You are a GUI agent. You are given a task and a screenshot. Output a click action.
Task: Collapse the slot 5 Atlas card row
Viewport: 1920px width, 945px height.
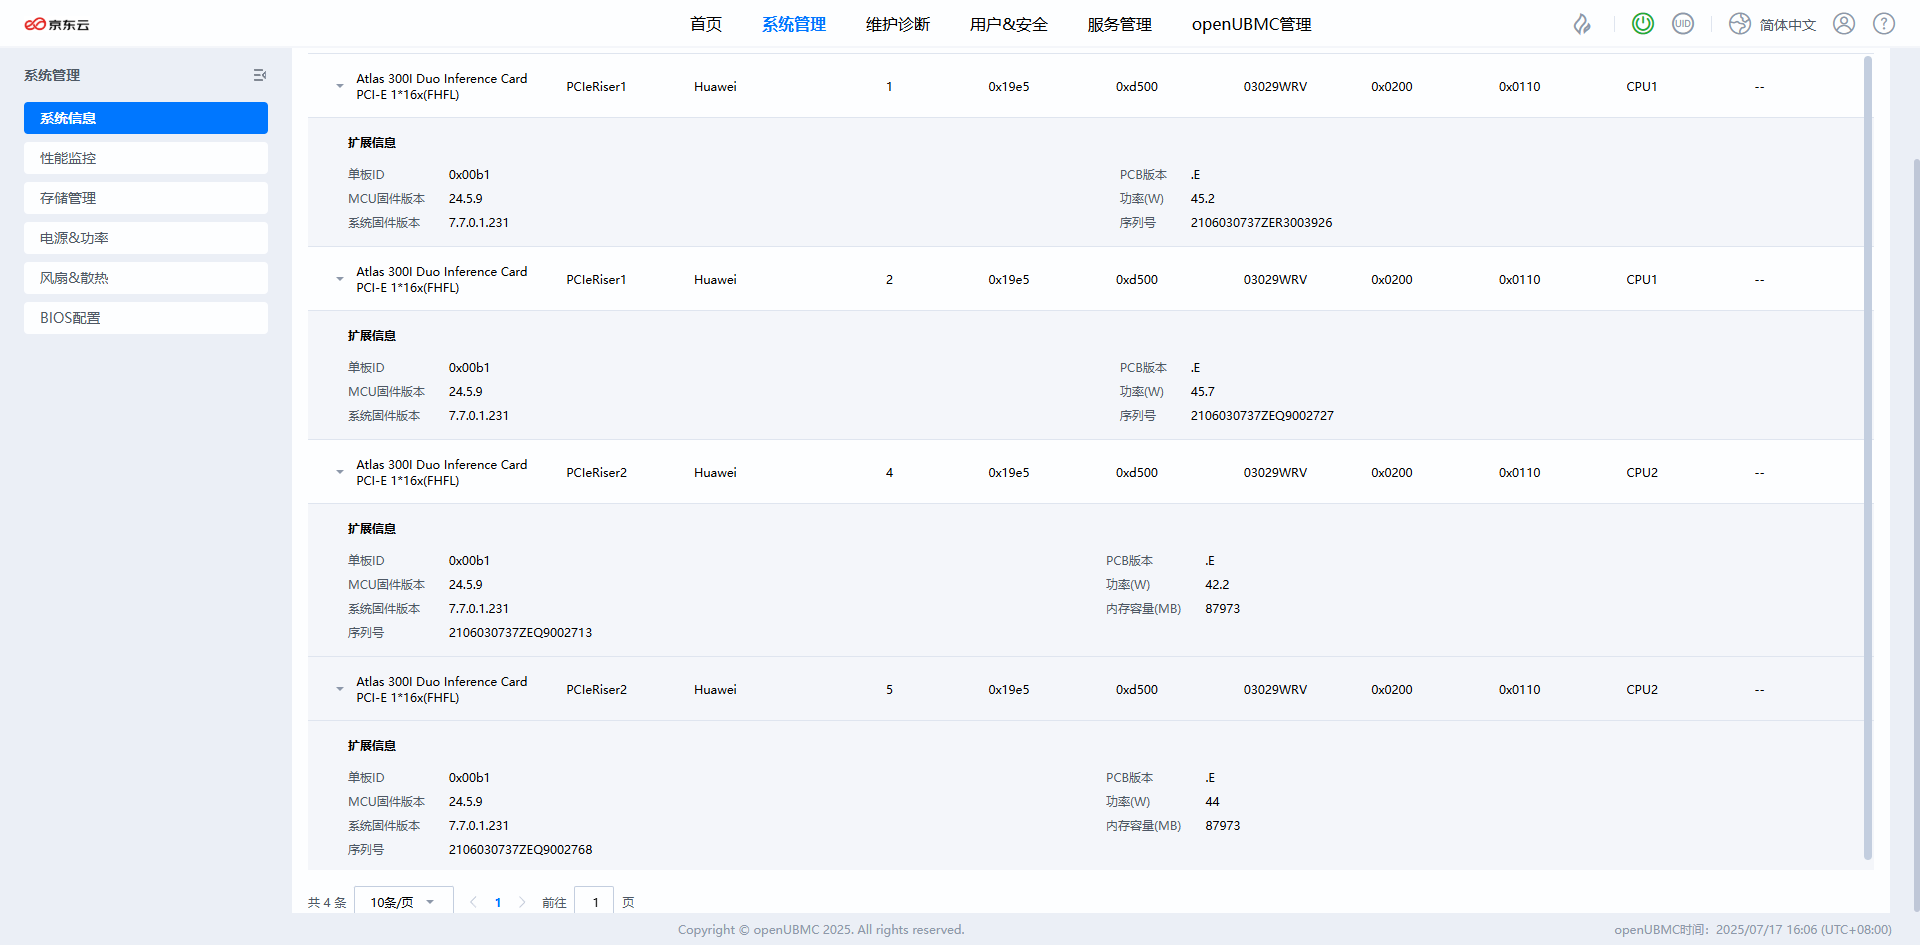[340, 690]
